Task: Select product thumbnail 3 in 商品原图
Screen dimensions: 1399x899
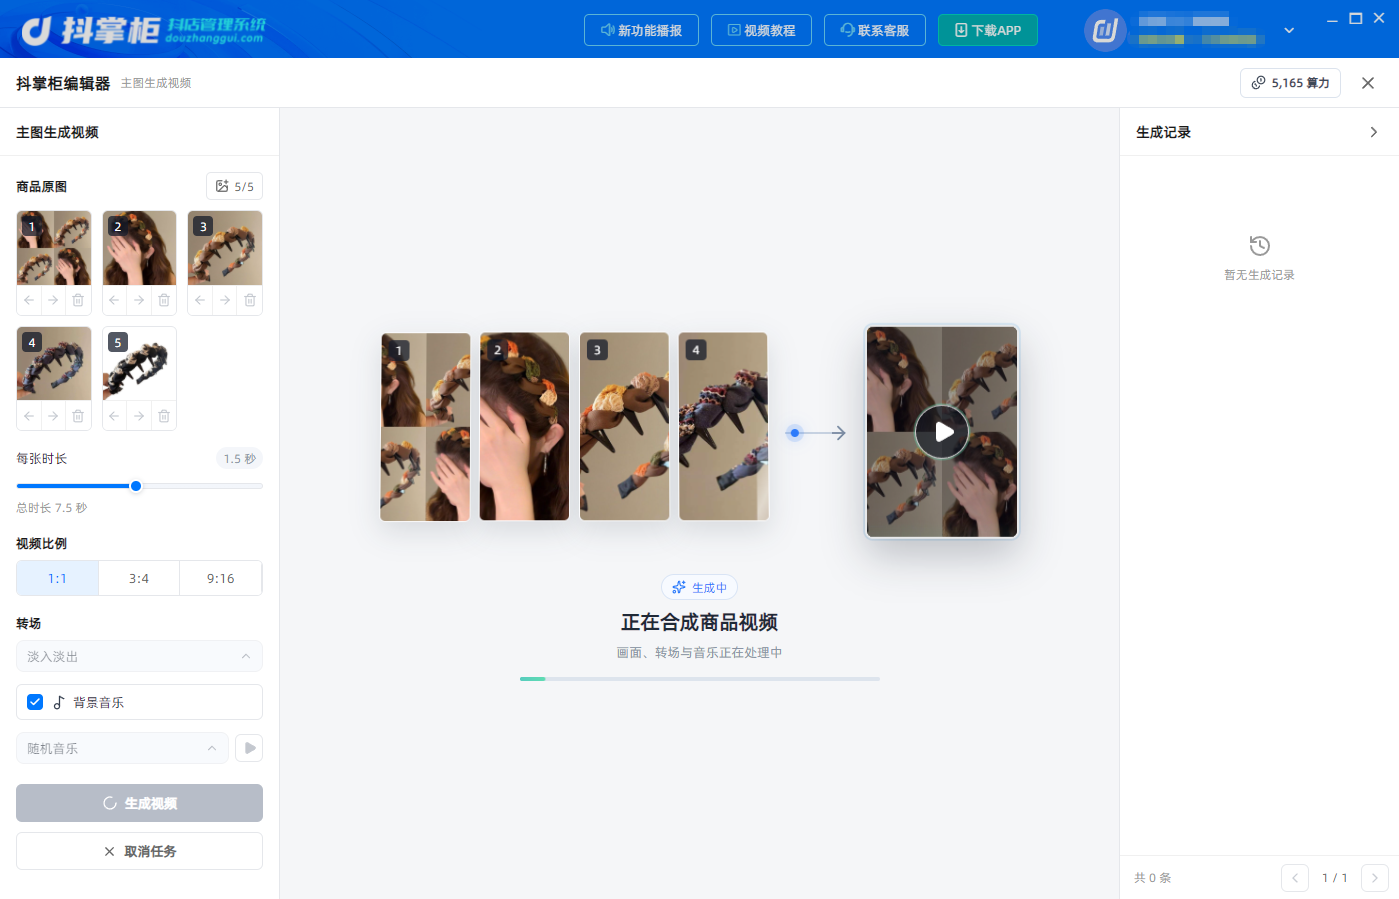Action: point(225,248)
